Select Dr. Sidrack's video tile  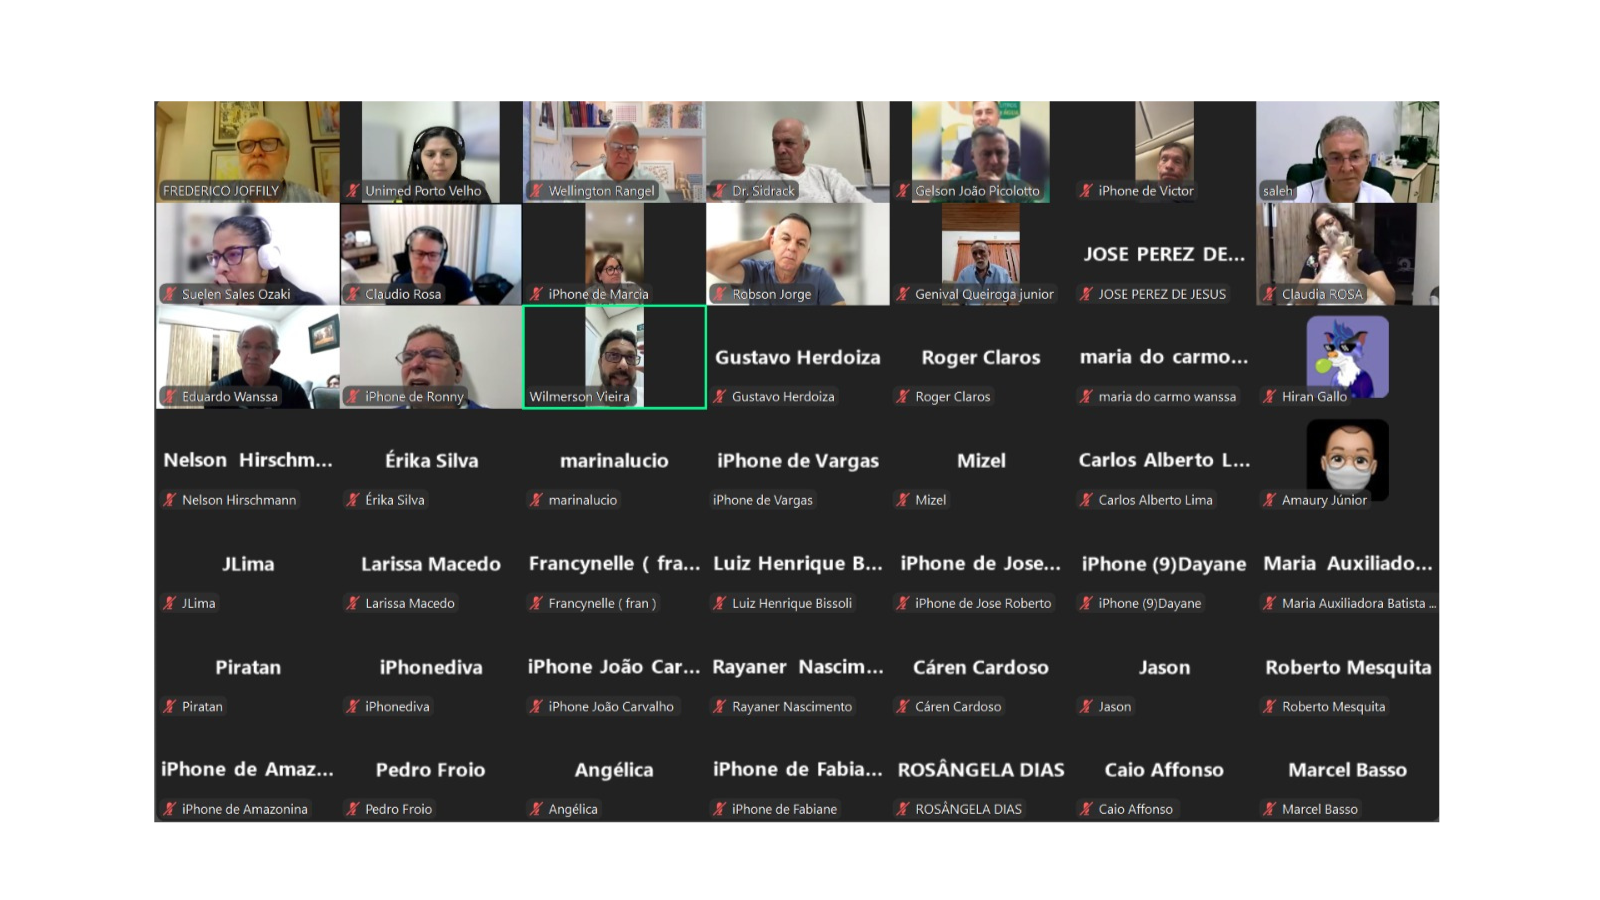coord(798,152)
